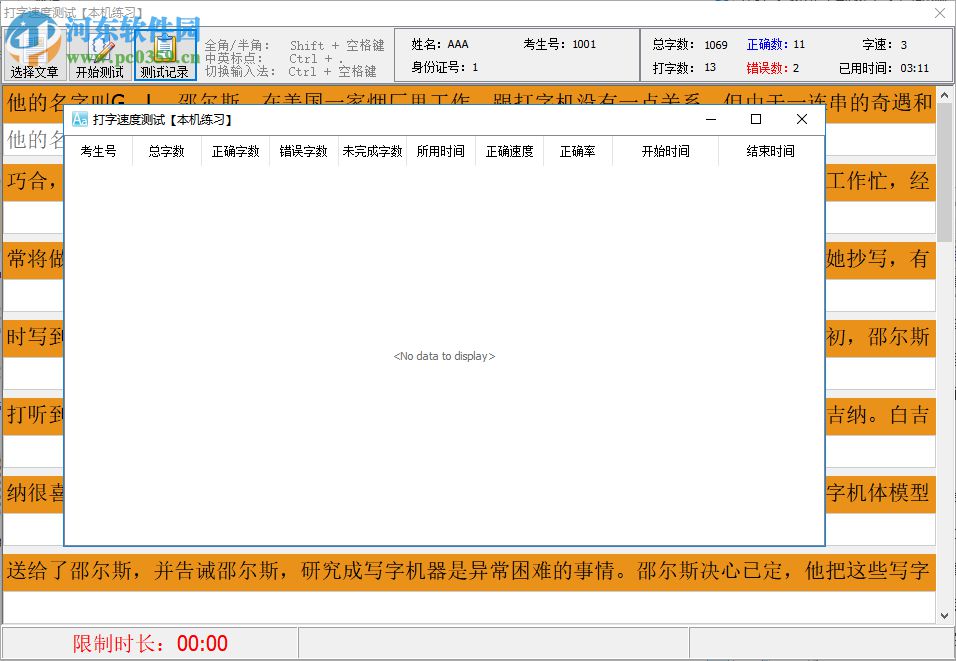Minimize the 测试记录 dialog window
Image resolution: width=956 pixels, height=661 pixels.
710,118
